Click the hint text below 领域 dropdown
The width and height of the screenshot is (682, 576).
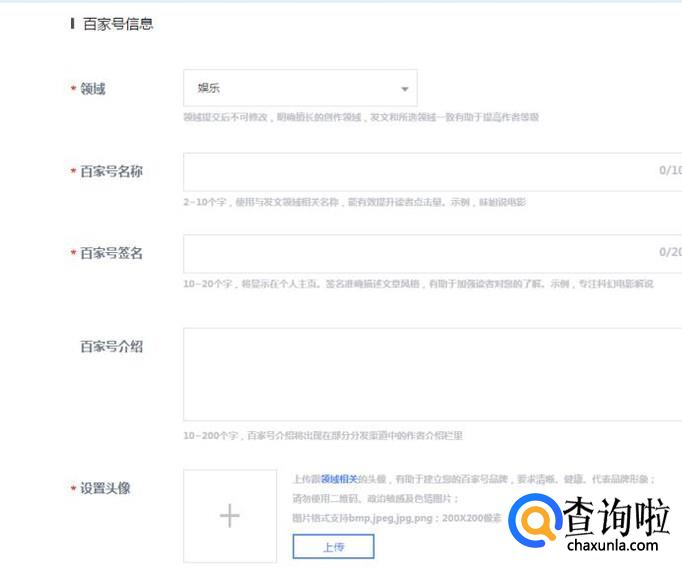point(360,117)
